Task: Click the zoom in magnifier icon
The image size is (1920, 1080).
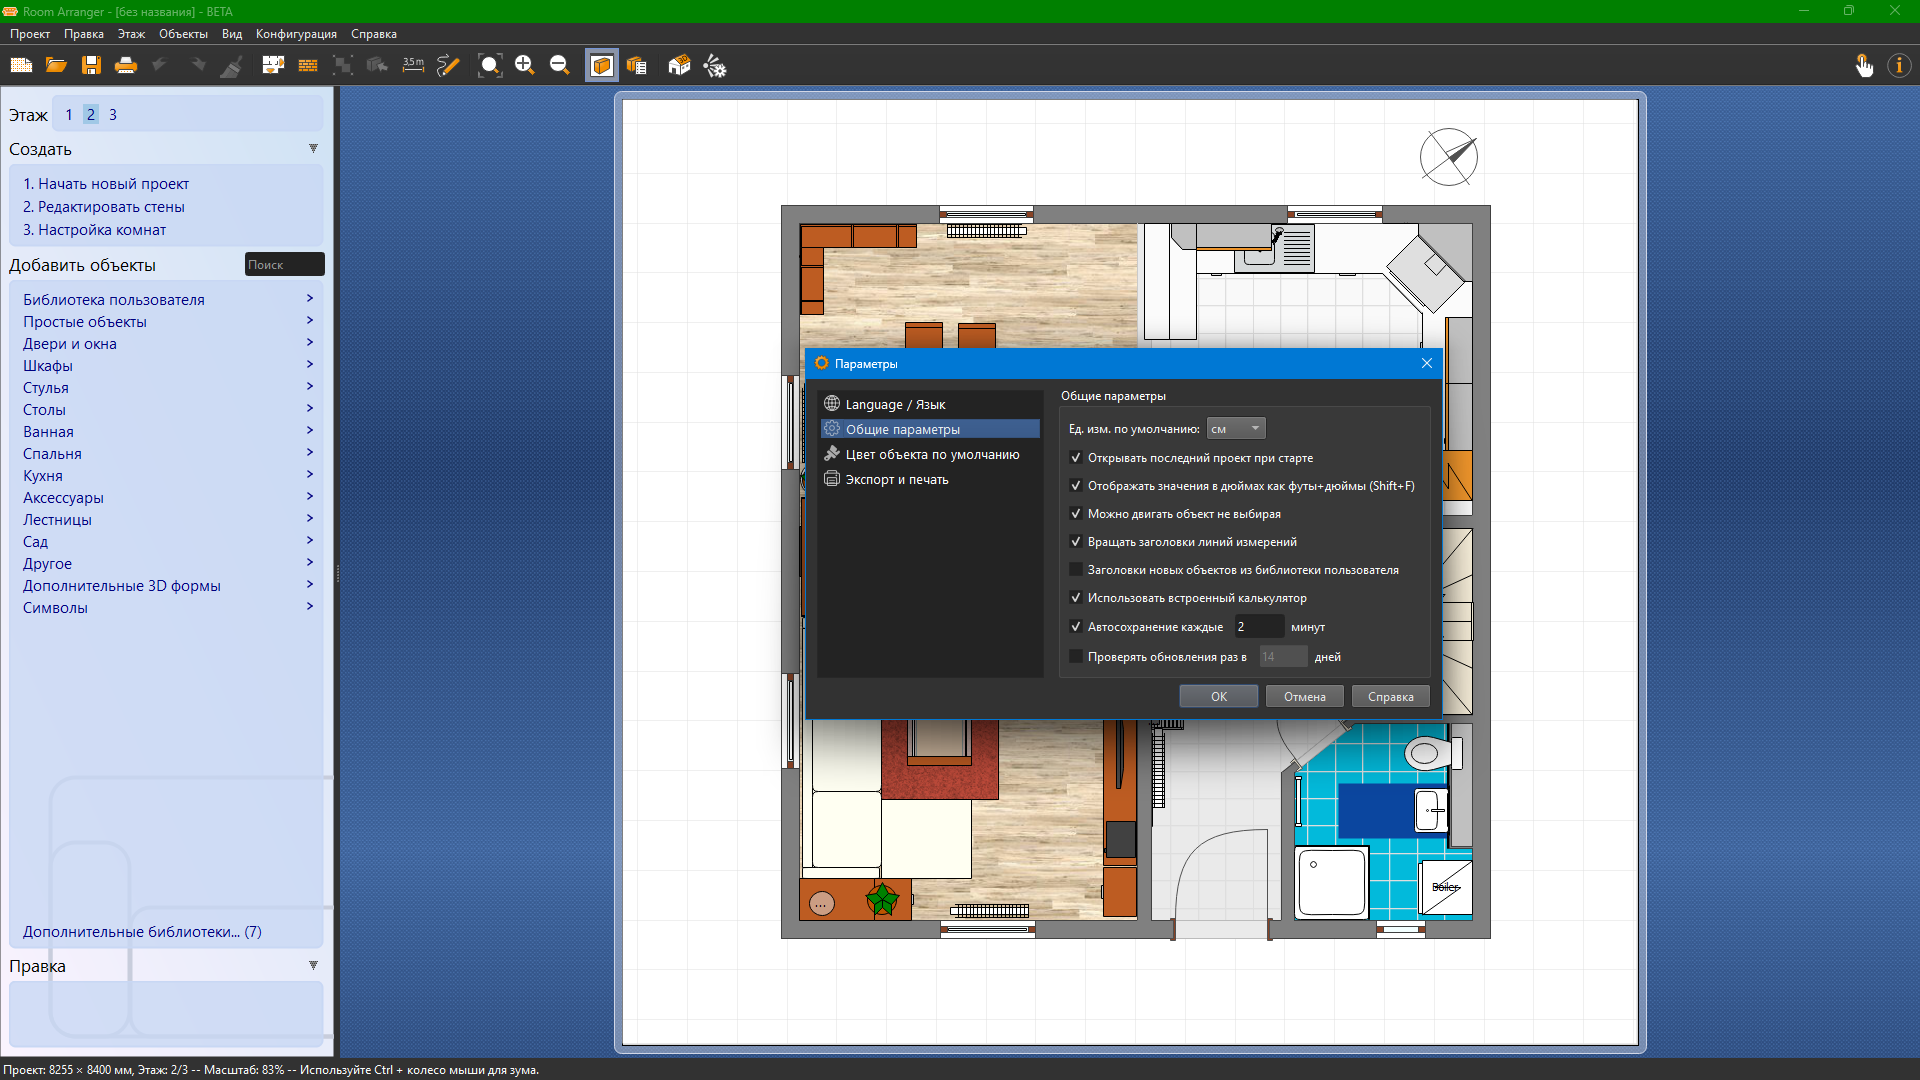Action: (524, 66)
